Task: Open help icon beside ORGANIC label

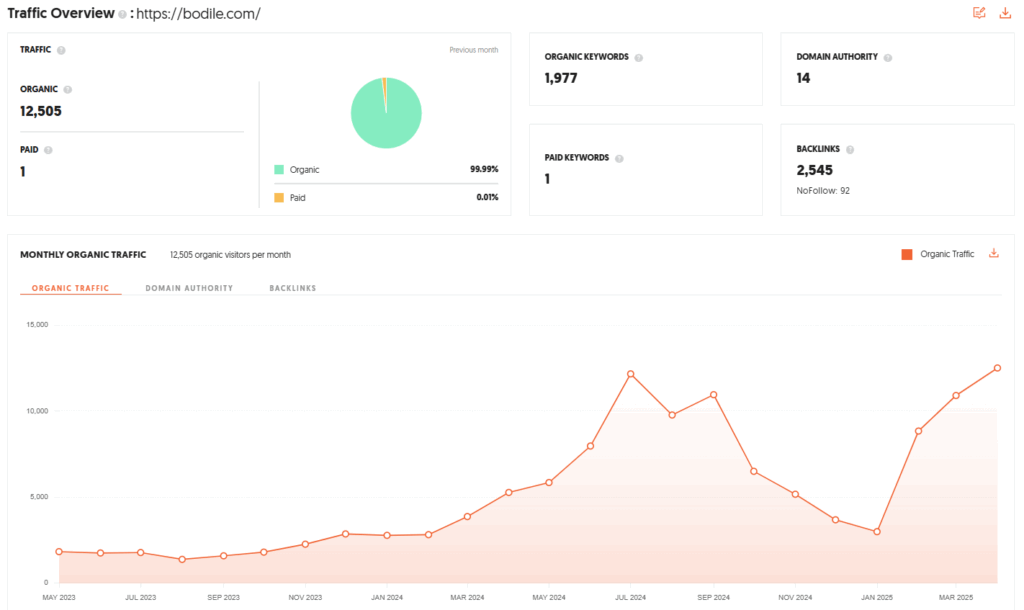Action: coord(67,89)
